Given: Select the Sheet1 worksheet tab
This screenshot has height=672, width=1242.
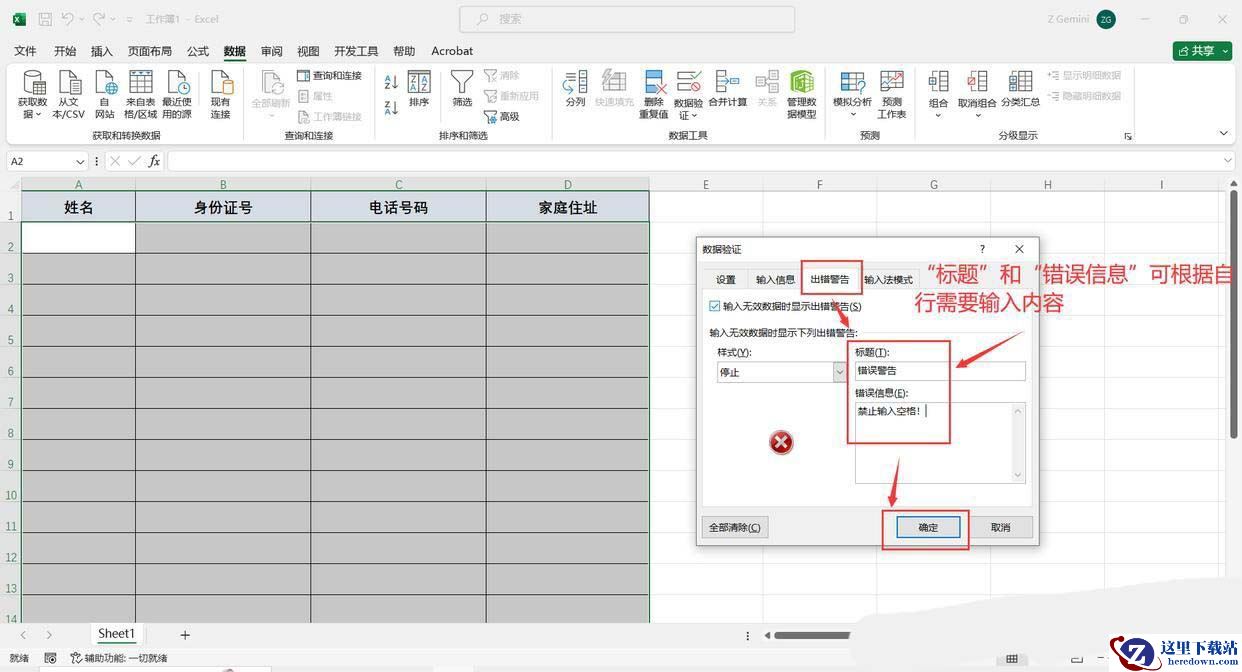Looking at the screenshot, I should 116,634.
